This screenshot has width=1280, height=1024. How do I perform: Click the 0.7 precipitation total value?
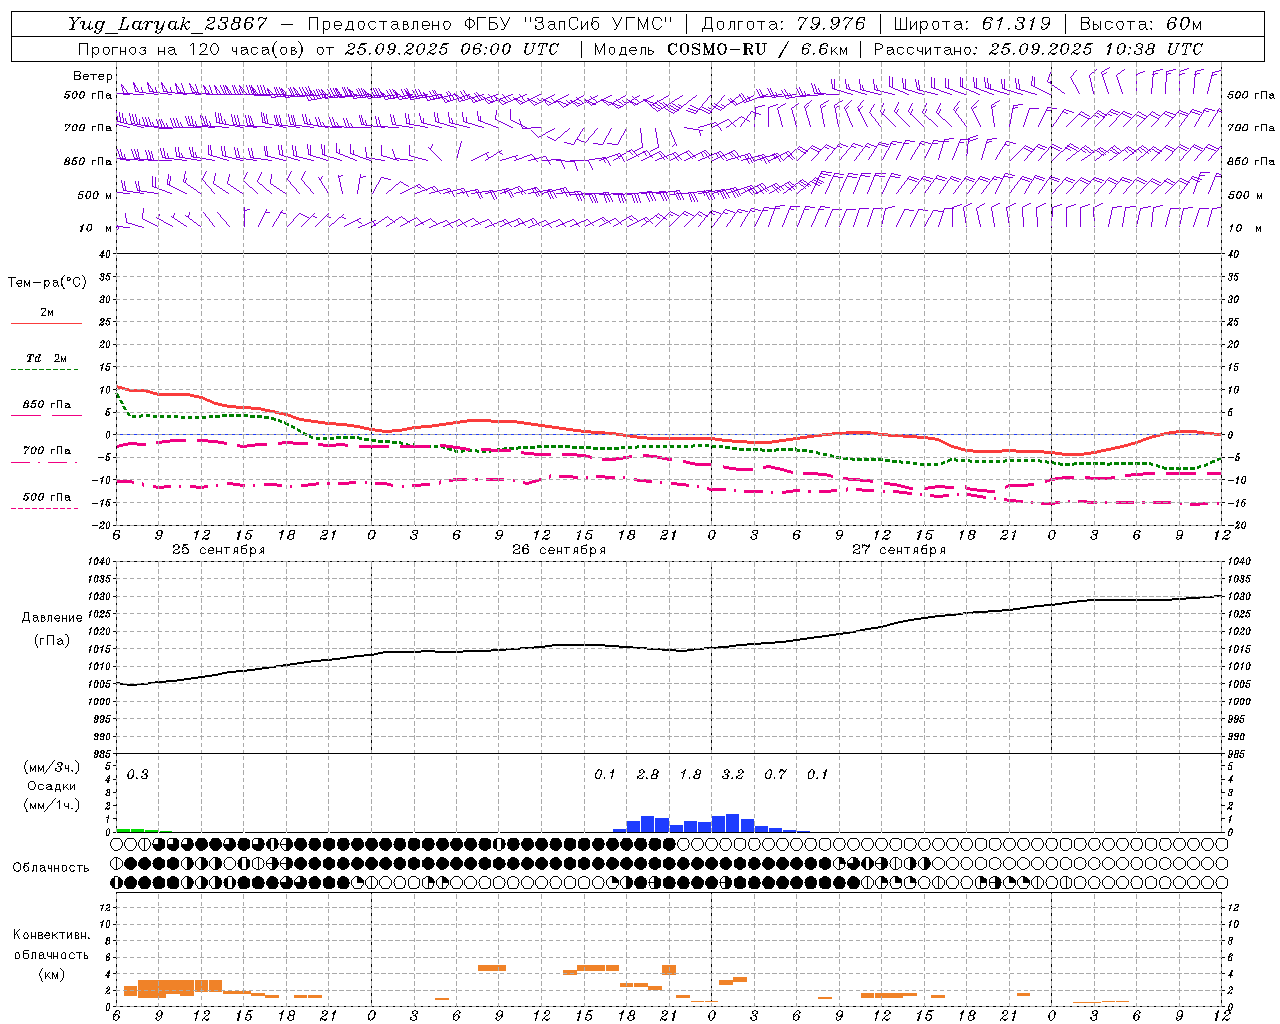coord(775,774)
